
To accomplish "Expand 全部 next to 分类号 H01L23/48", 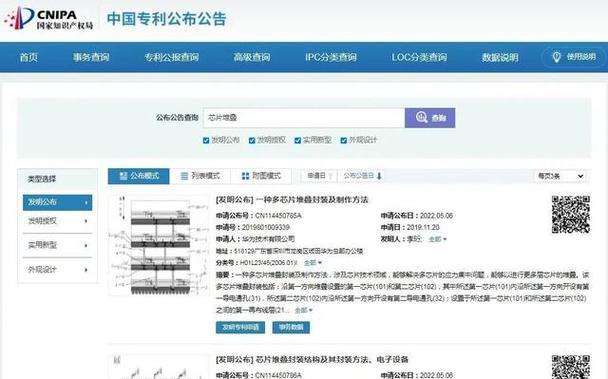I will [313, 263].
